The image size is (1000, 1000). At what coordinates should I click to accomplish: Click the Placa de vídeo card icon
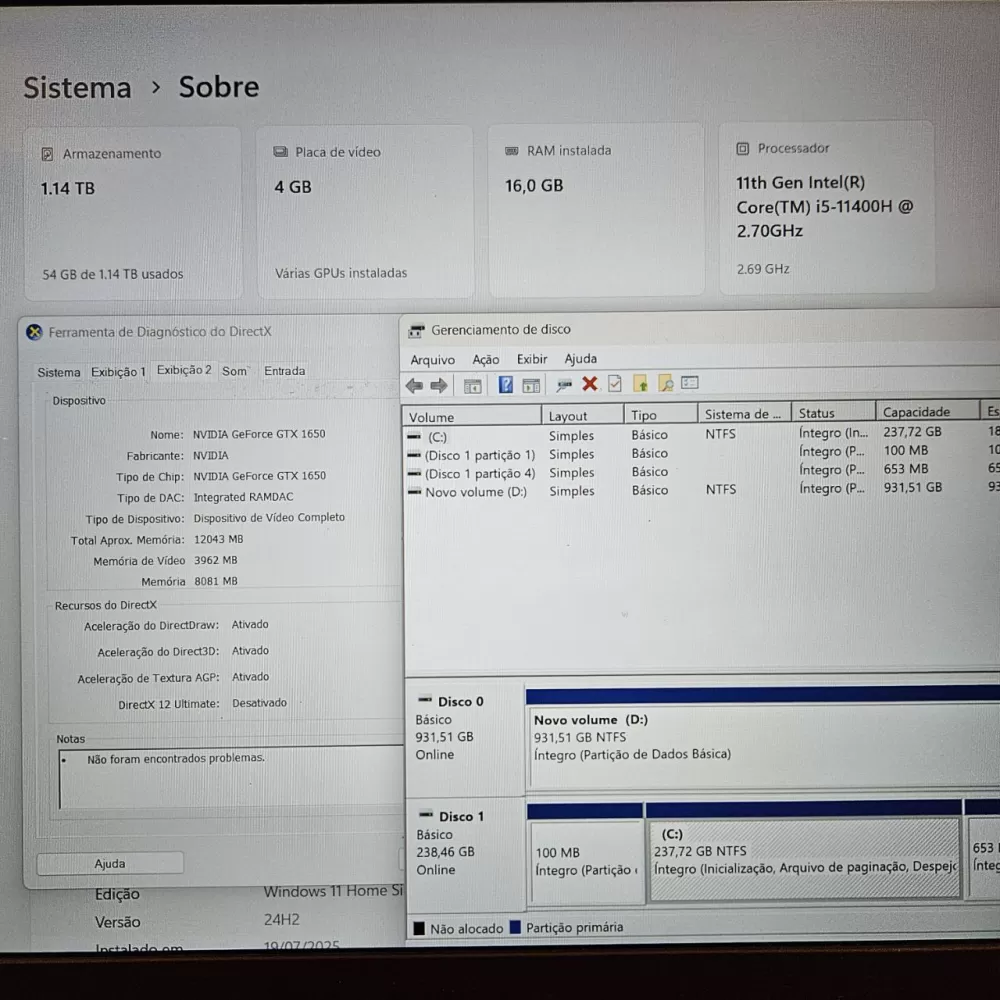tap(281, 152)
